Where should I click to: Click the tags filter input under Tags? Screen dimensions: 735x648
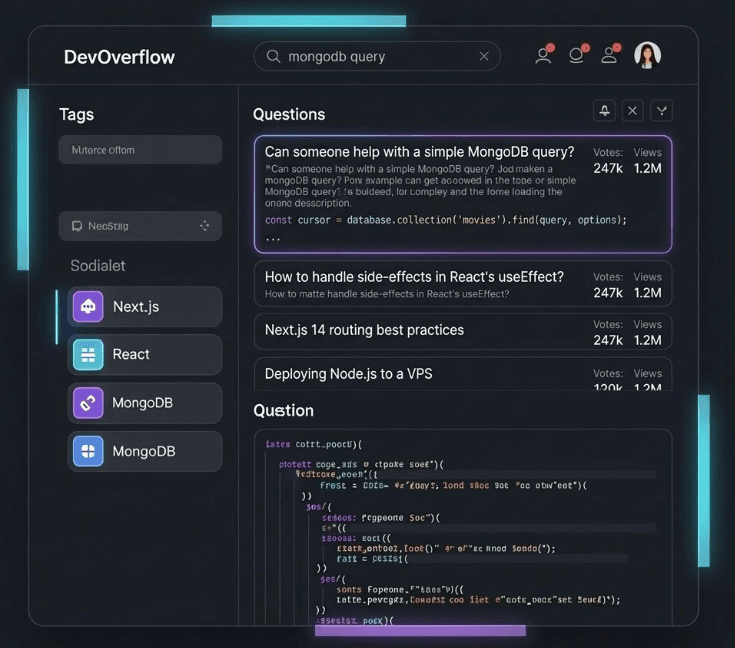(x=140, y=150)
